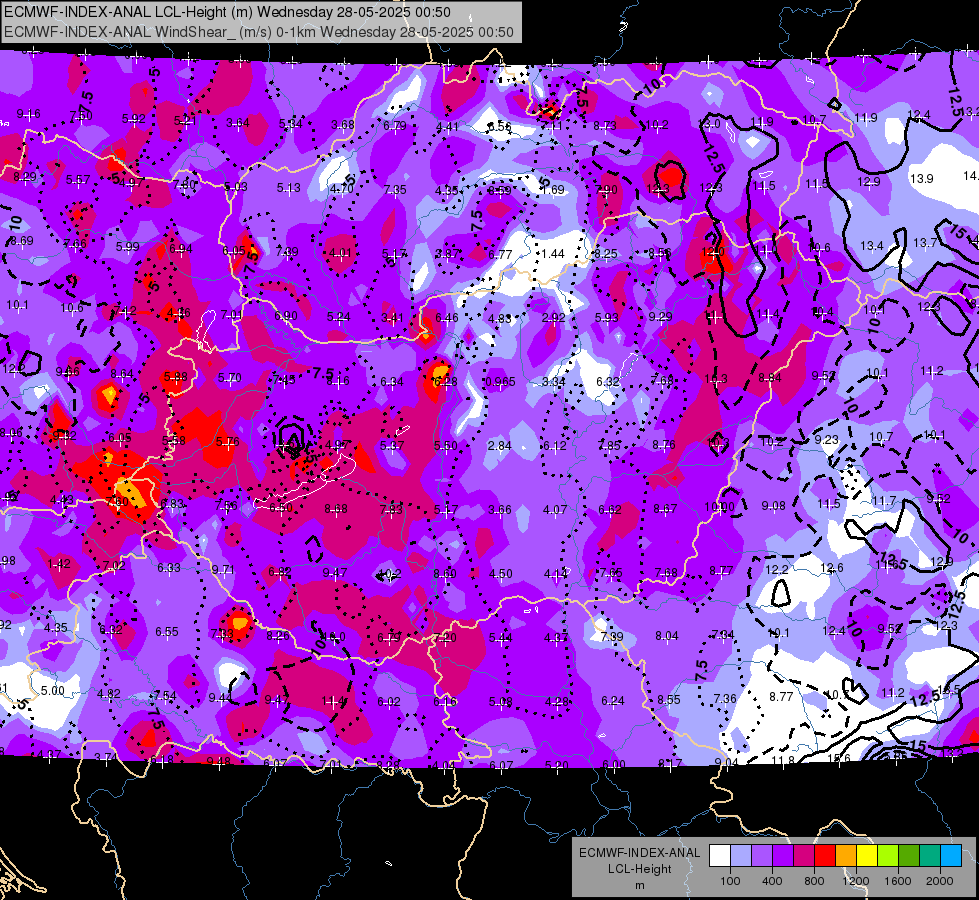Viewport: 979px width, 900px height.
Task: Click the wind shear value 1.42
Action: pyautogui.click(x=59, y=564)
